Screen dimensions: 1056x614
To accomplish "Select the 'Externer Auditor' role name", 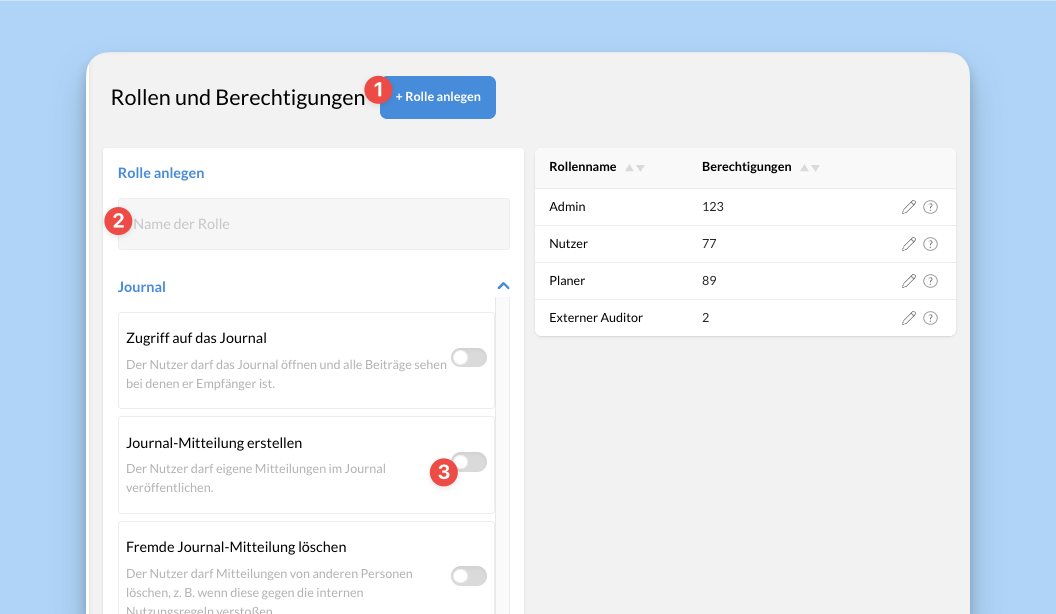I will point(596,318).
